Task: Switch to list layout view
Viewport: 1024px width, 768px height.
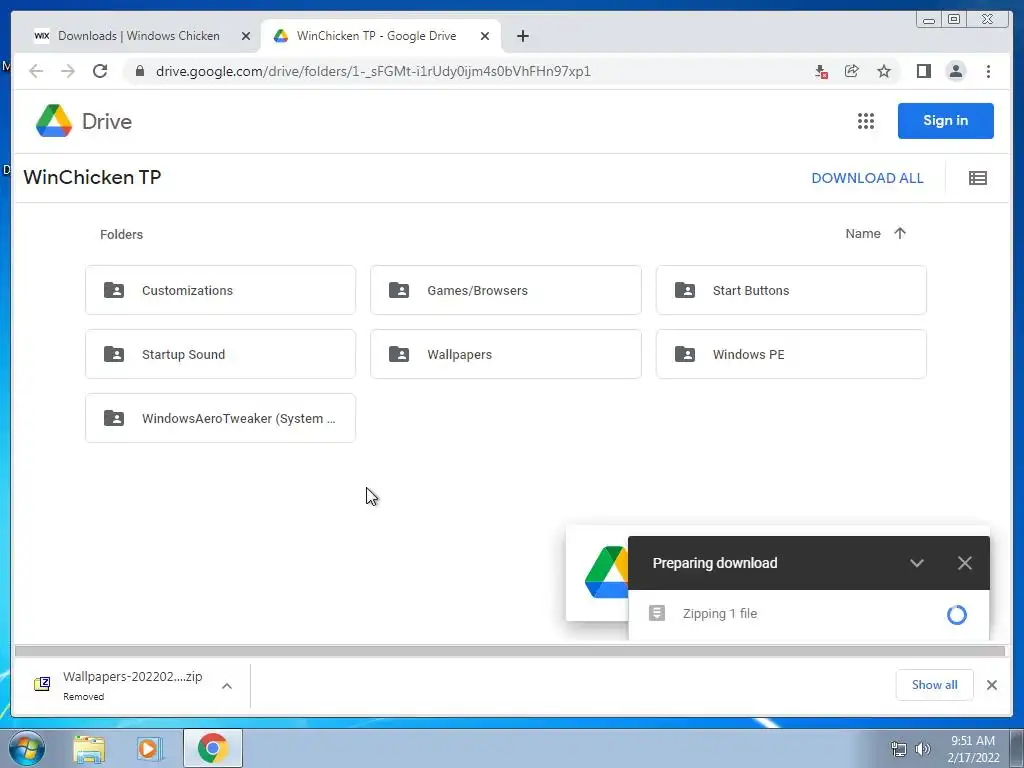Action: coord(977,178)
